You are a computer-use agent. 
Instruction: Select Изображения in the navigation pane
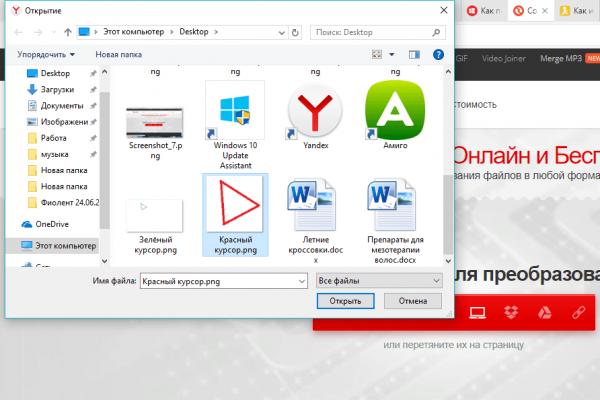64,122
